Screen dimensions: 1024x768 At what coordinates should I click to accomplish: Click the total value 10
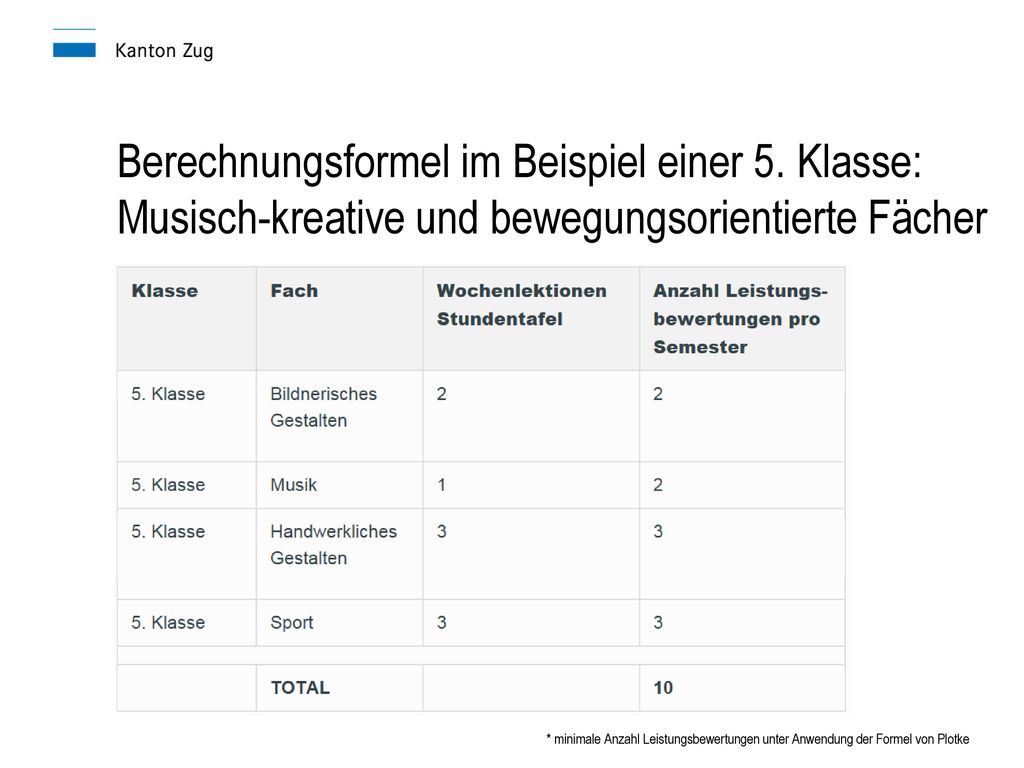[x=663, y=688]
